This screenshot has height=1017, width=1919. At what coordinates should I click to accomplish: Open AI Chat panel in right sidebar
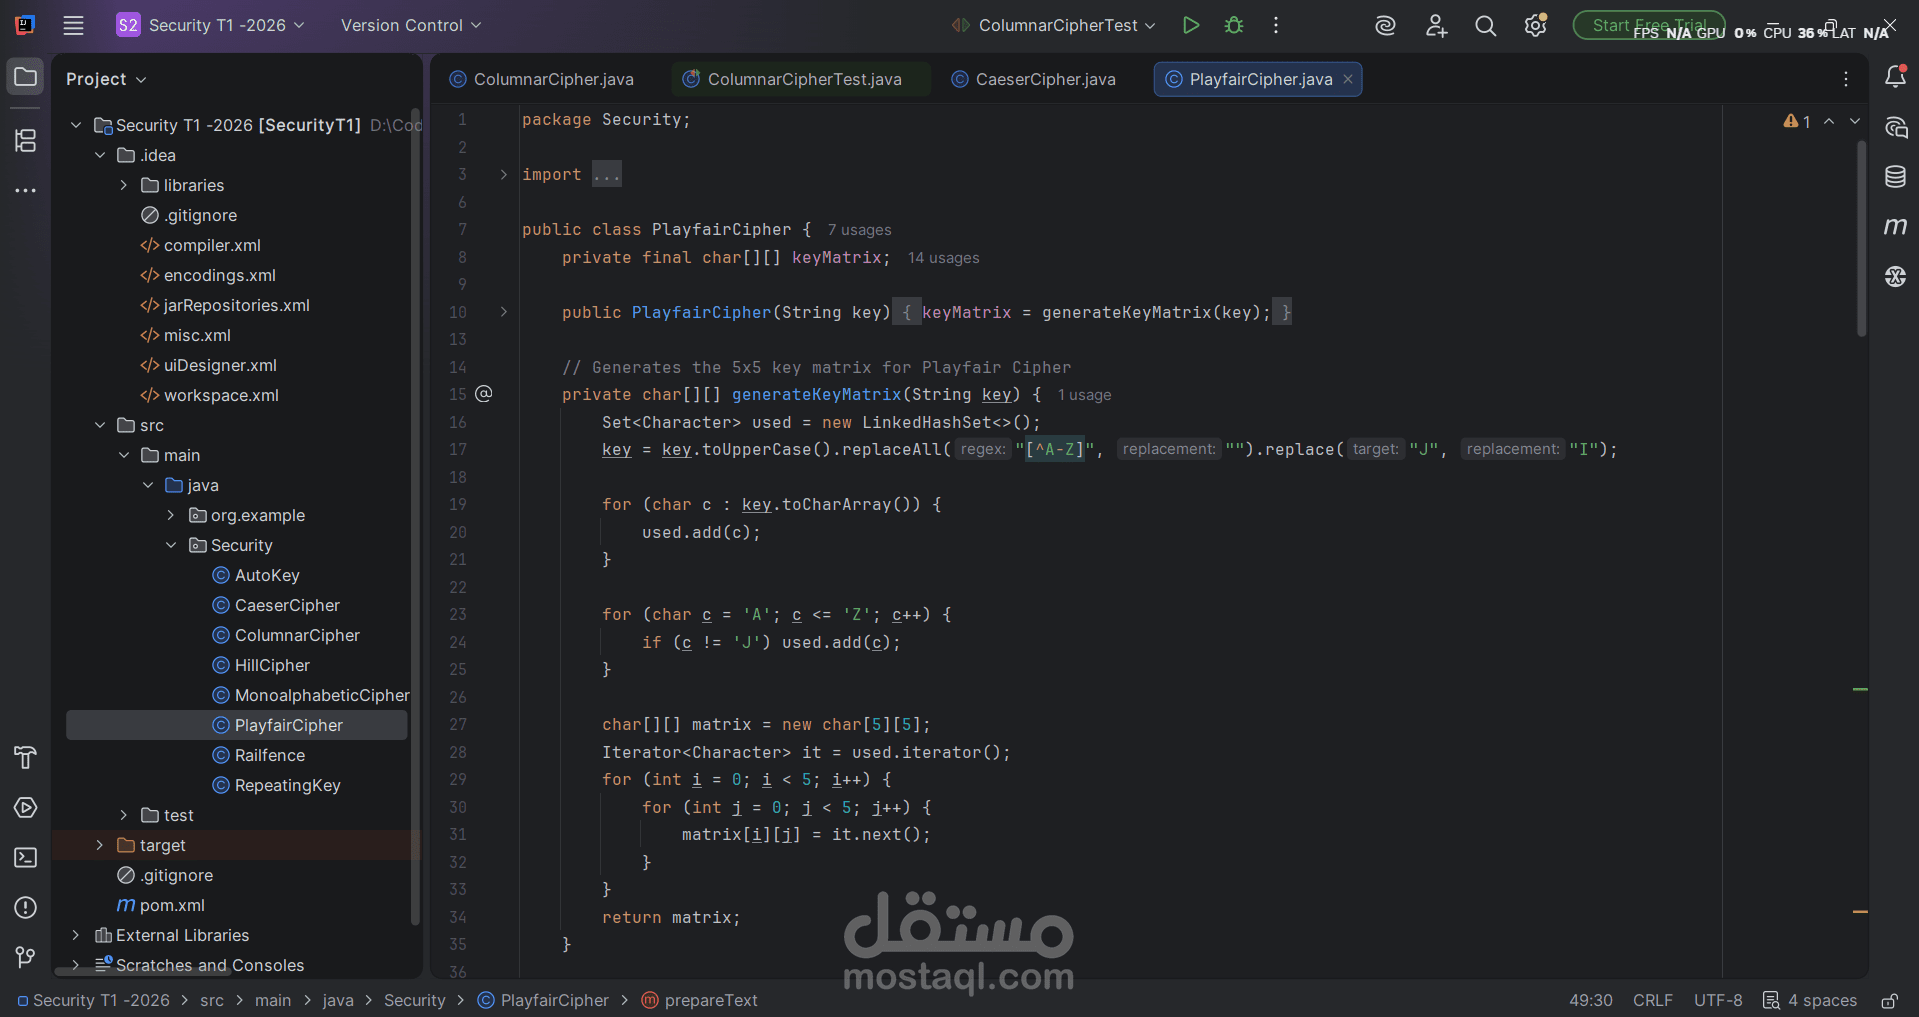(x=1895, y=127)
